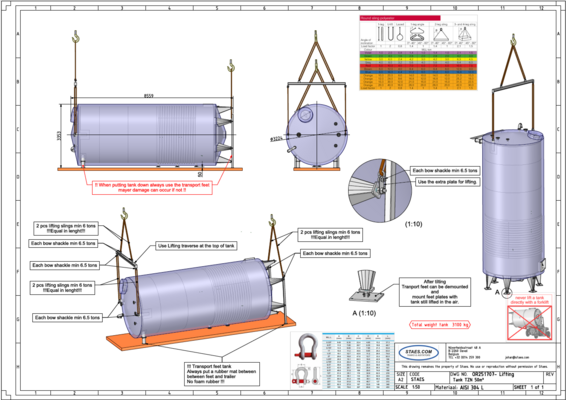This screenshot has width=566, height=400.
Task: Select the drawing property copyright notice
Action: (475, 366)
